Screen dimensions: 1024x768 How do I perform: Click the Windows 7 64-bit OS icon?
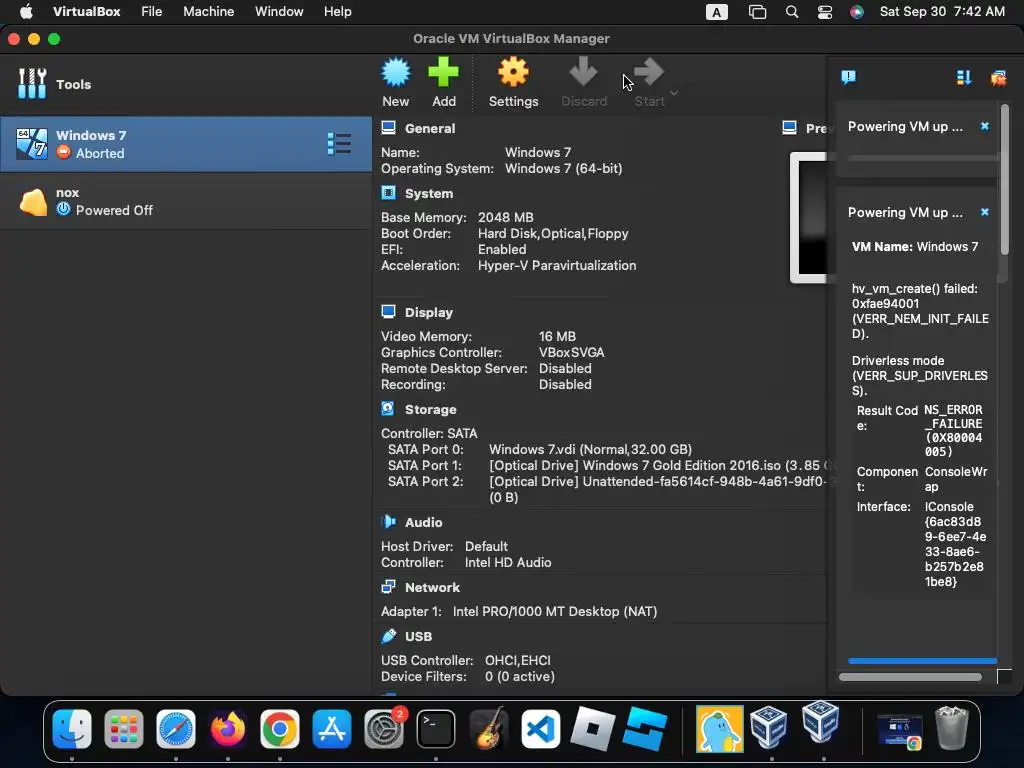click(x=31, y=144)
